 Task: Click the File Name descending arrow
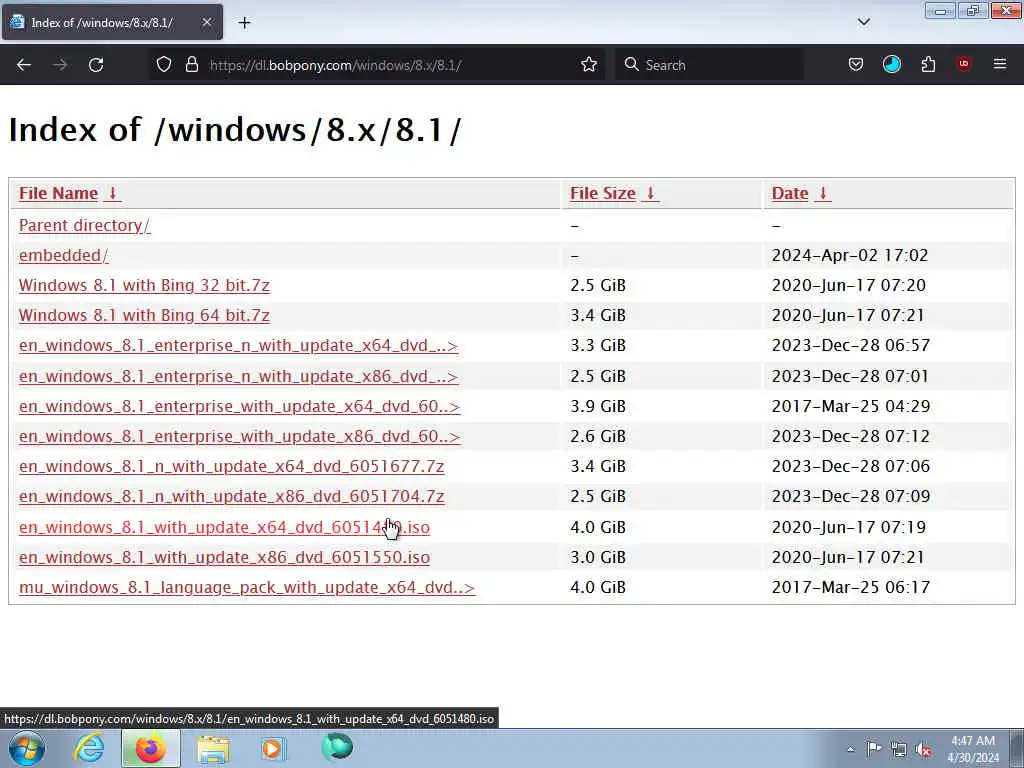point(112,193)
